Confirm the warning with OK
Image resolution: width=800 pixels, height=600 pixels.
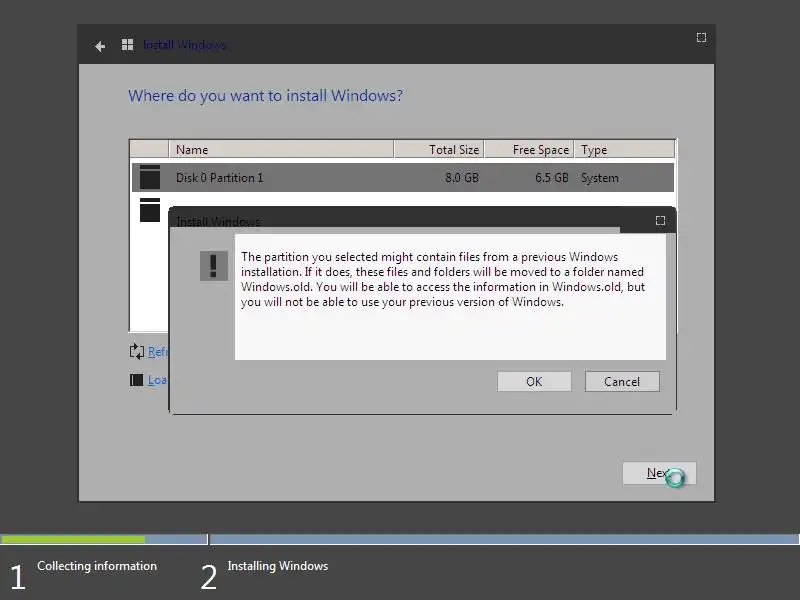click(x=534, y=382)
